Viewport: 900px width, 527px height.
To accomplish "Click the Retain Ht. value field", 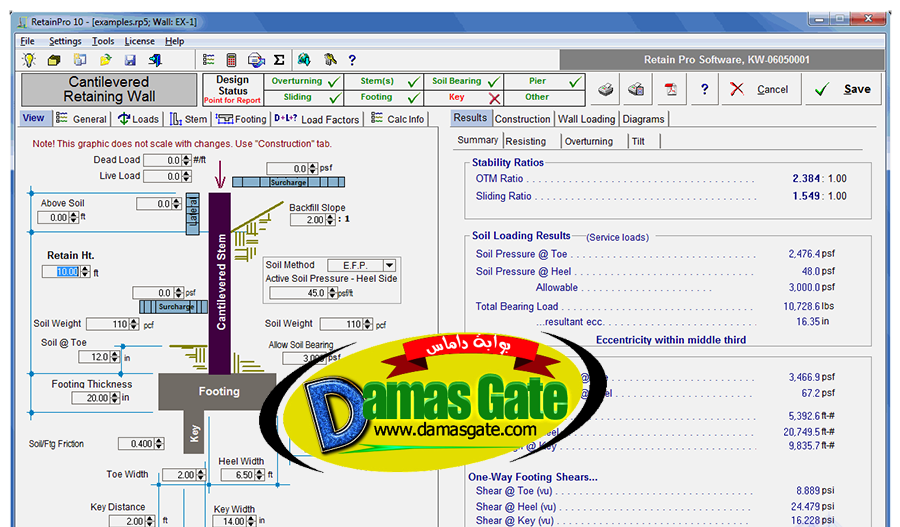I will [61, 272].
